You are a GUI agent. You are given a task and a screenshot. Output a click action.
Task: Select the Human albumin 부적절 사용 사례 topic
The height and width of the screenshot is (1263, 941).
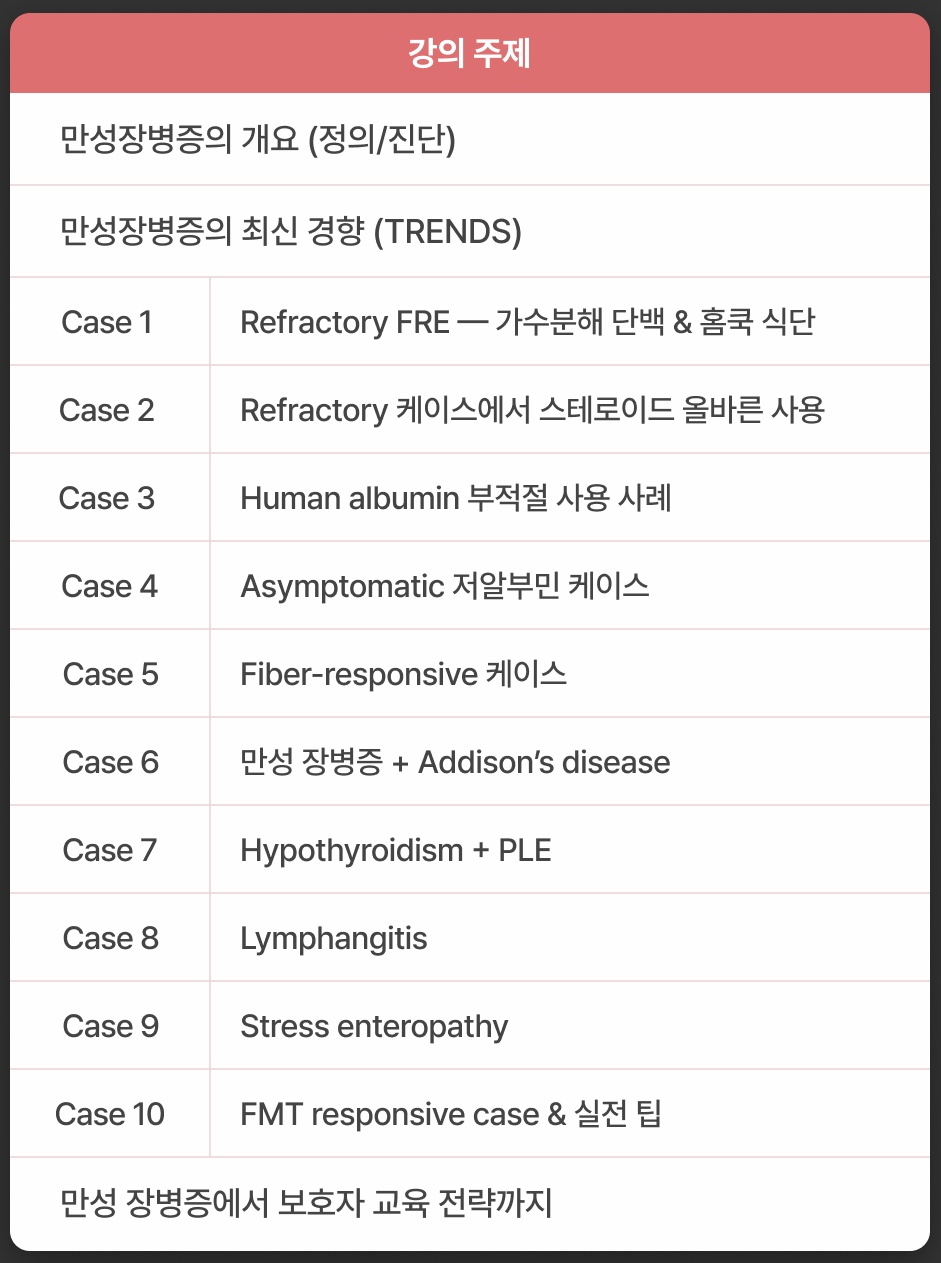(456, 498)
